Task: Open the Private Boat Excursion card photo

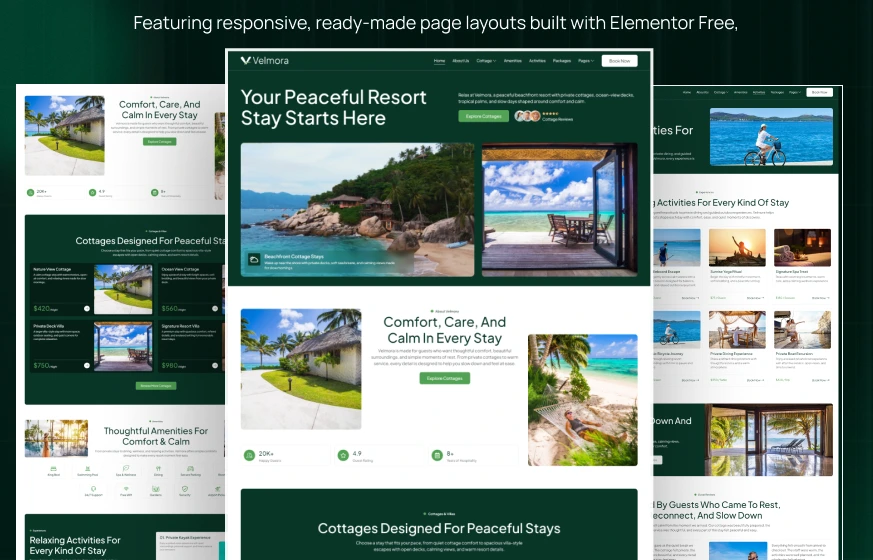Action: click(802, 330)
